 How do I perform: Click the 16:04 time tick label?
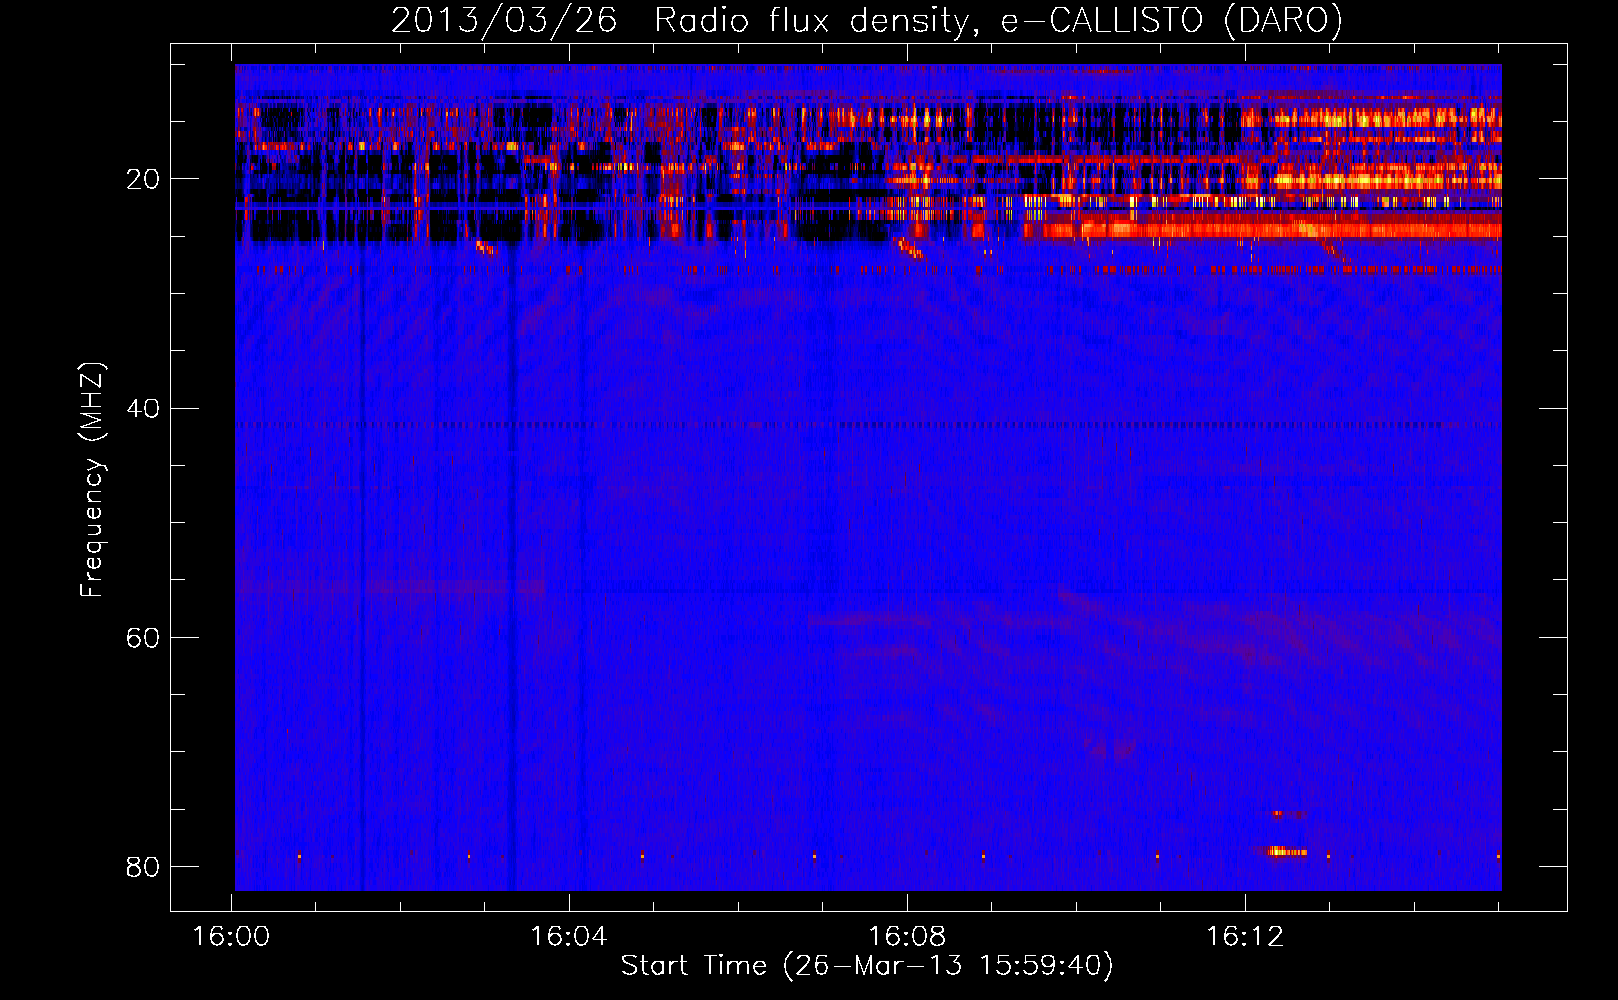pyautogui.click(x=569, y=937)
